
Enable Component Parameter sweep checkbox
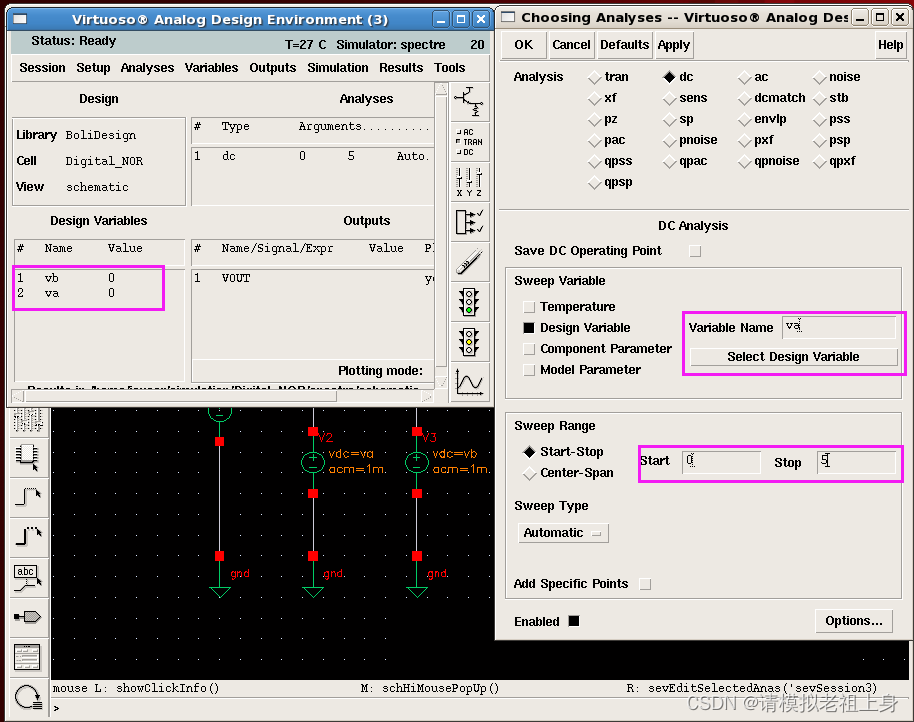click(529, 348)
